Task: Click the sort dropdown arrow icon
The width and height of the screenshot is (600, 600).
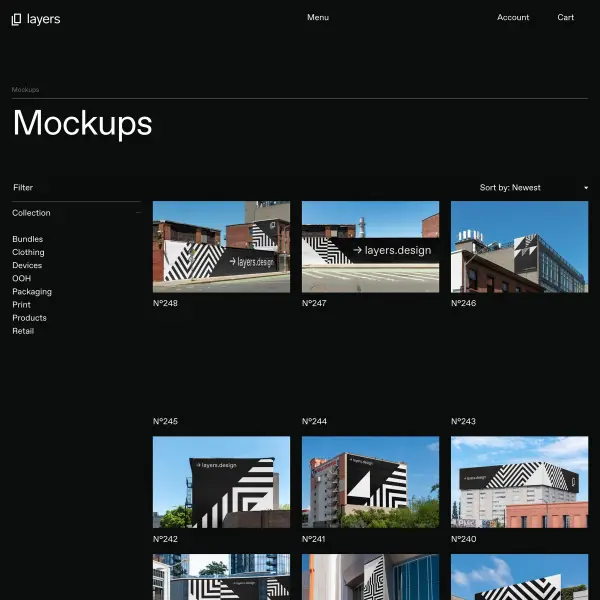Action: tap(586, 188)
